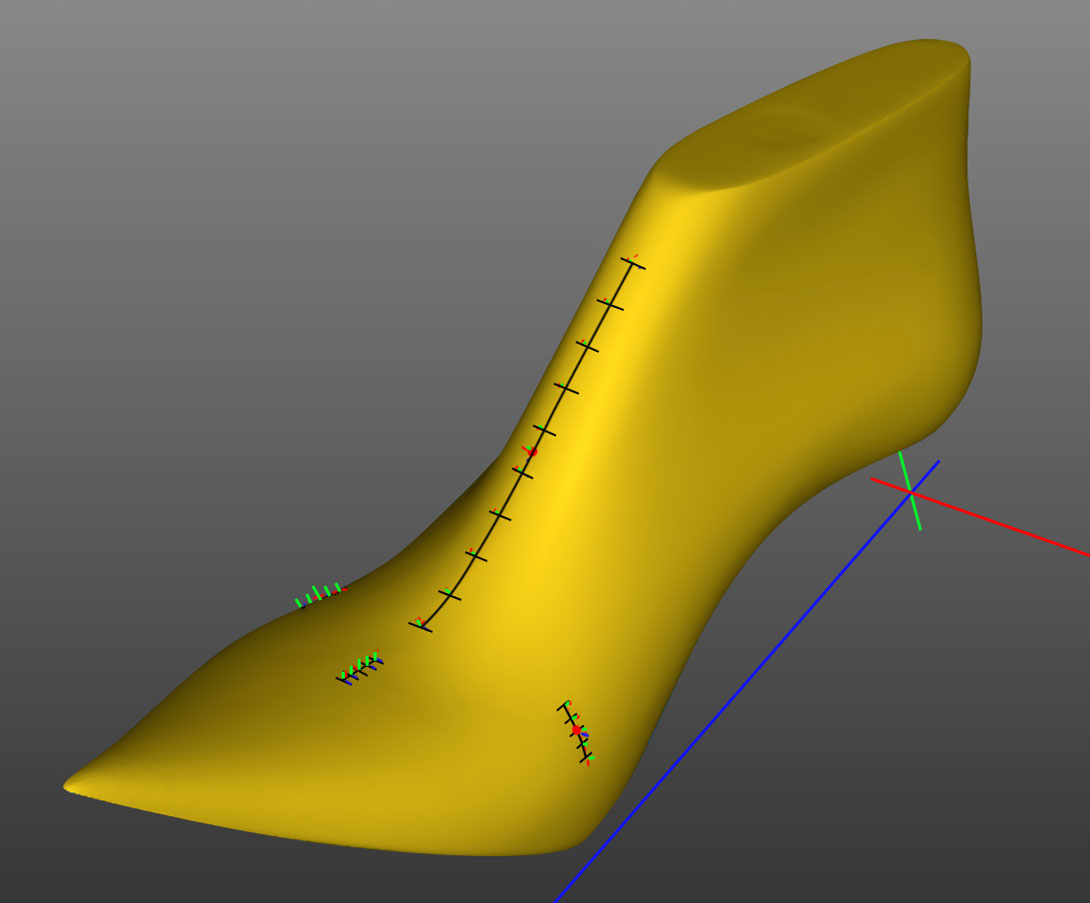Select the red control point on the short heel-side curve
The width and height of the screenshot is (1090, 903).
click(576, 730)
